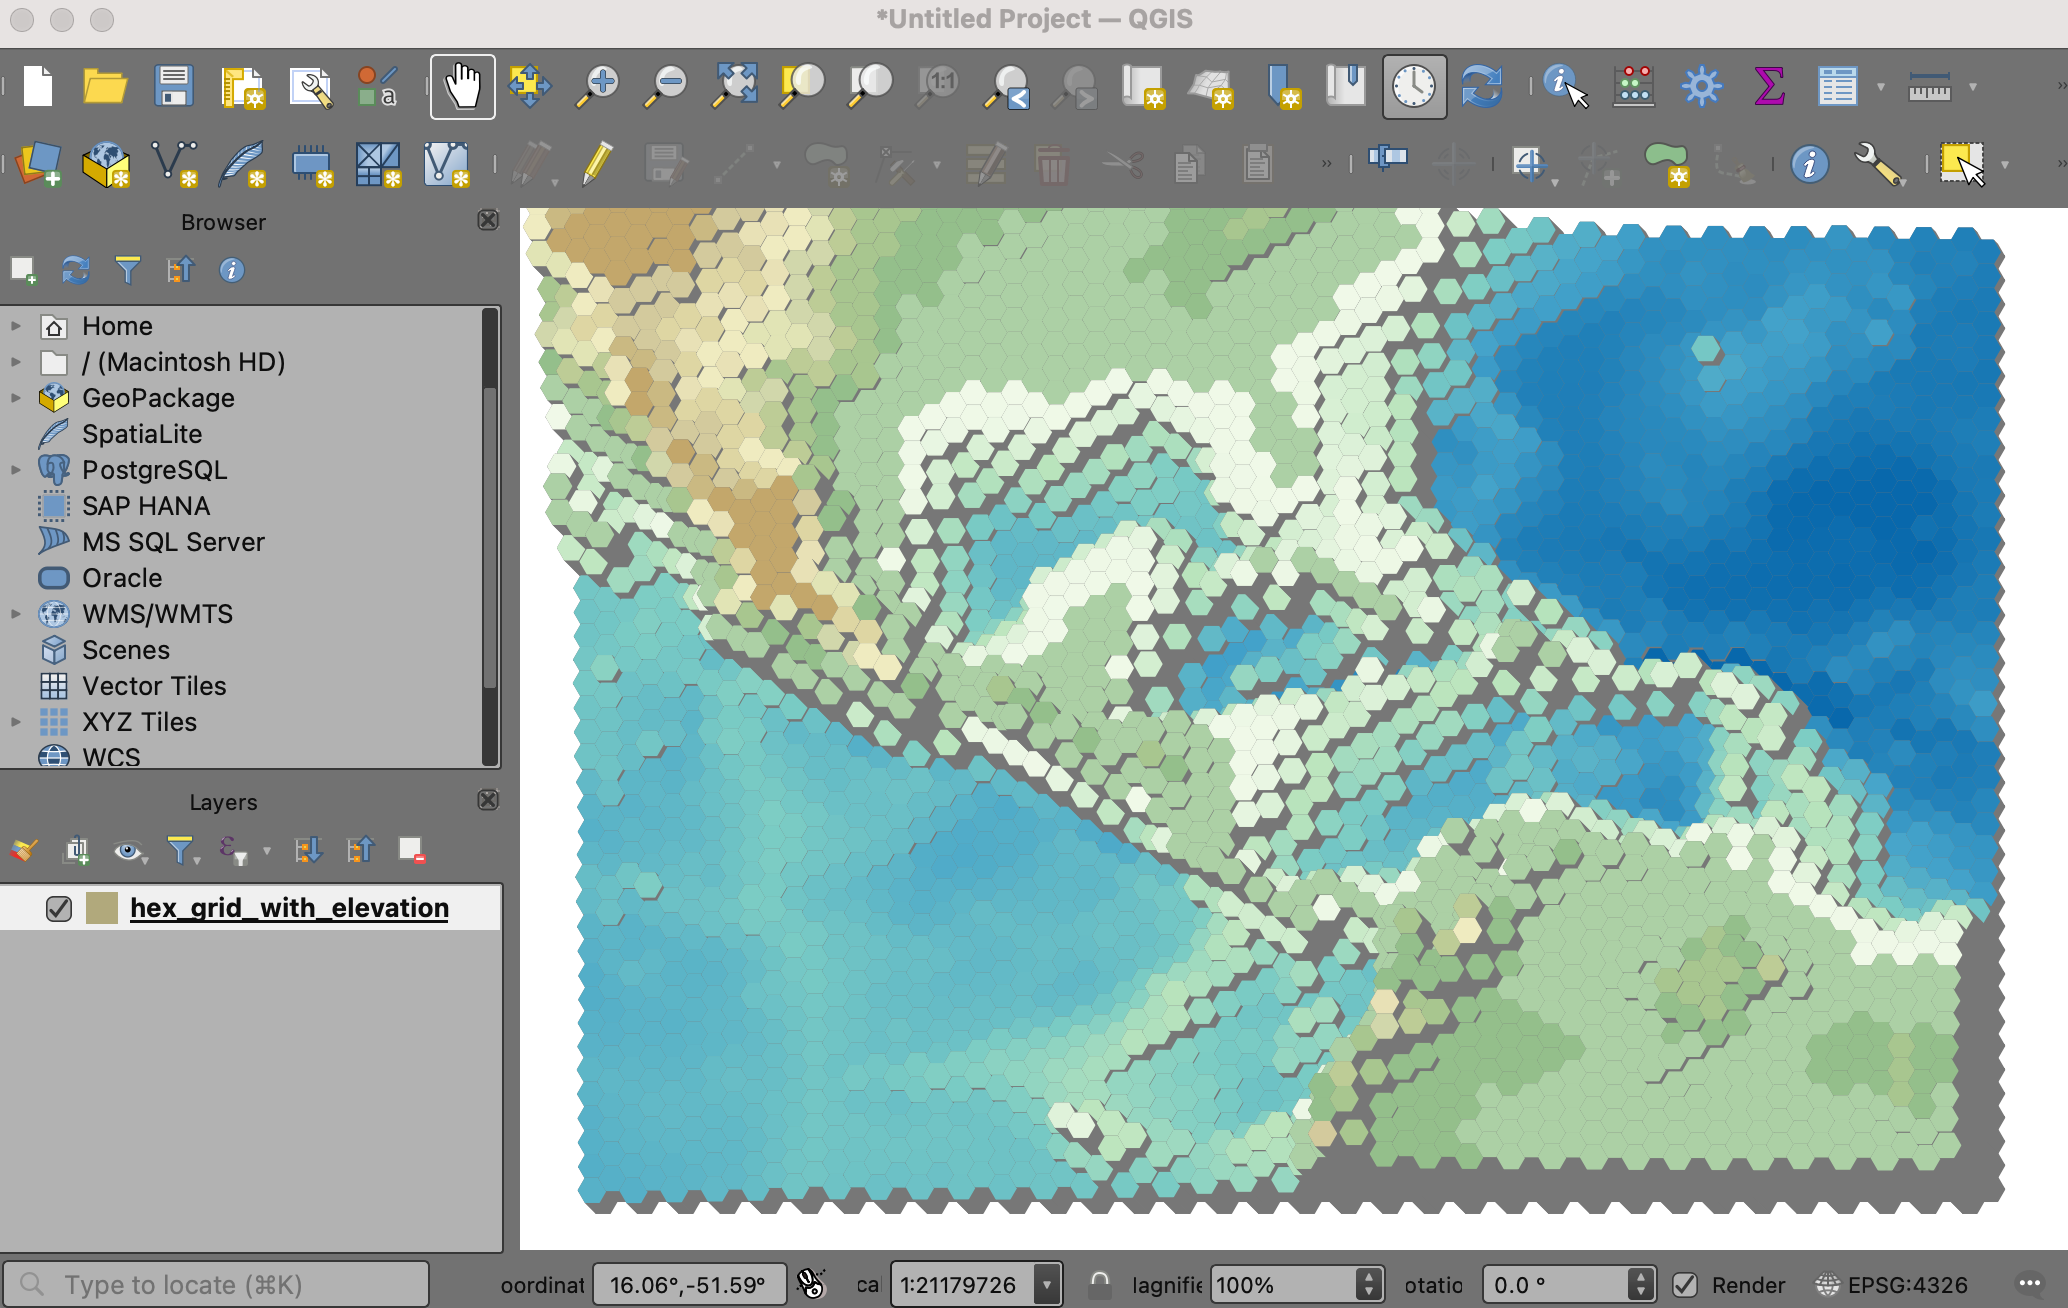Click the EPSG:4326 CRS button
This screenshot has height=1308, width=2068.
pos(1892,1285)
